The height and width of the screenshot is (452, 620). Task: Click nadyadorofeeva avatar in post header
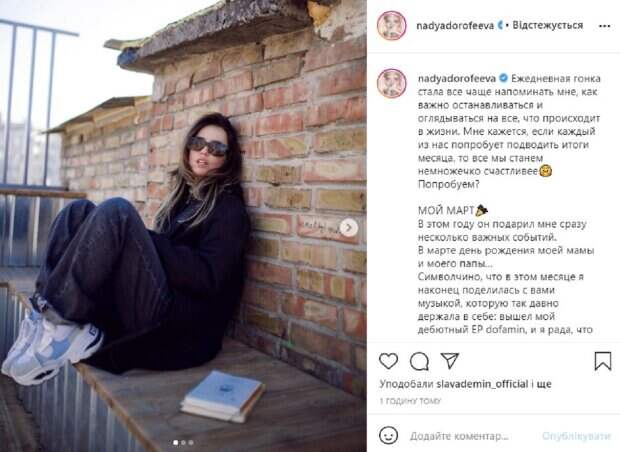pos(391,26)
